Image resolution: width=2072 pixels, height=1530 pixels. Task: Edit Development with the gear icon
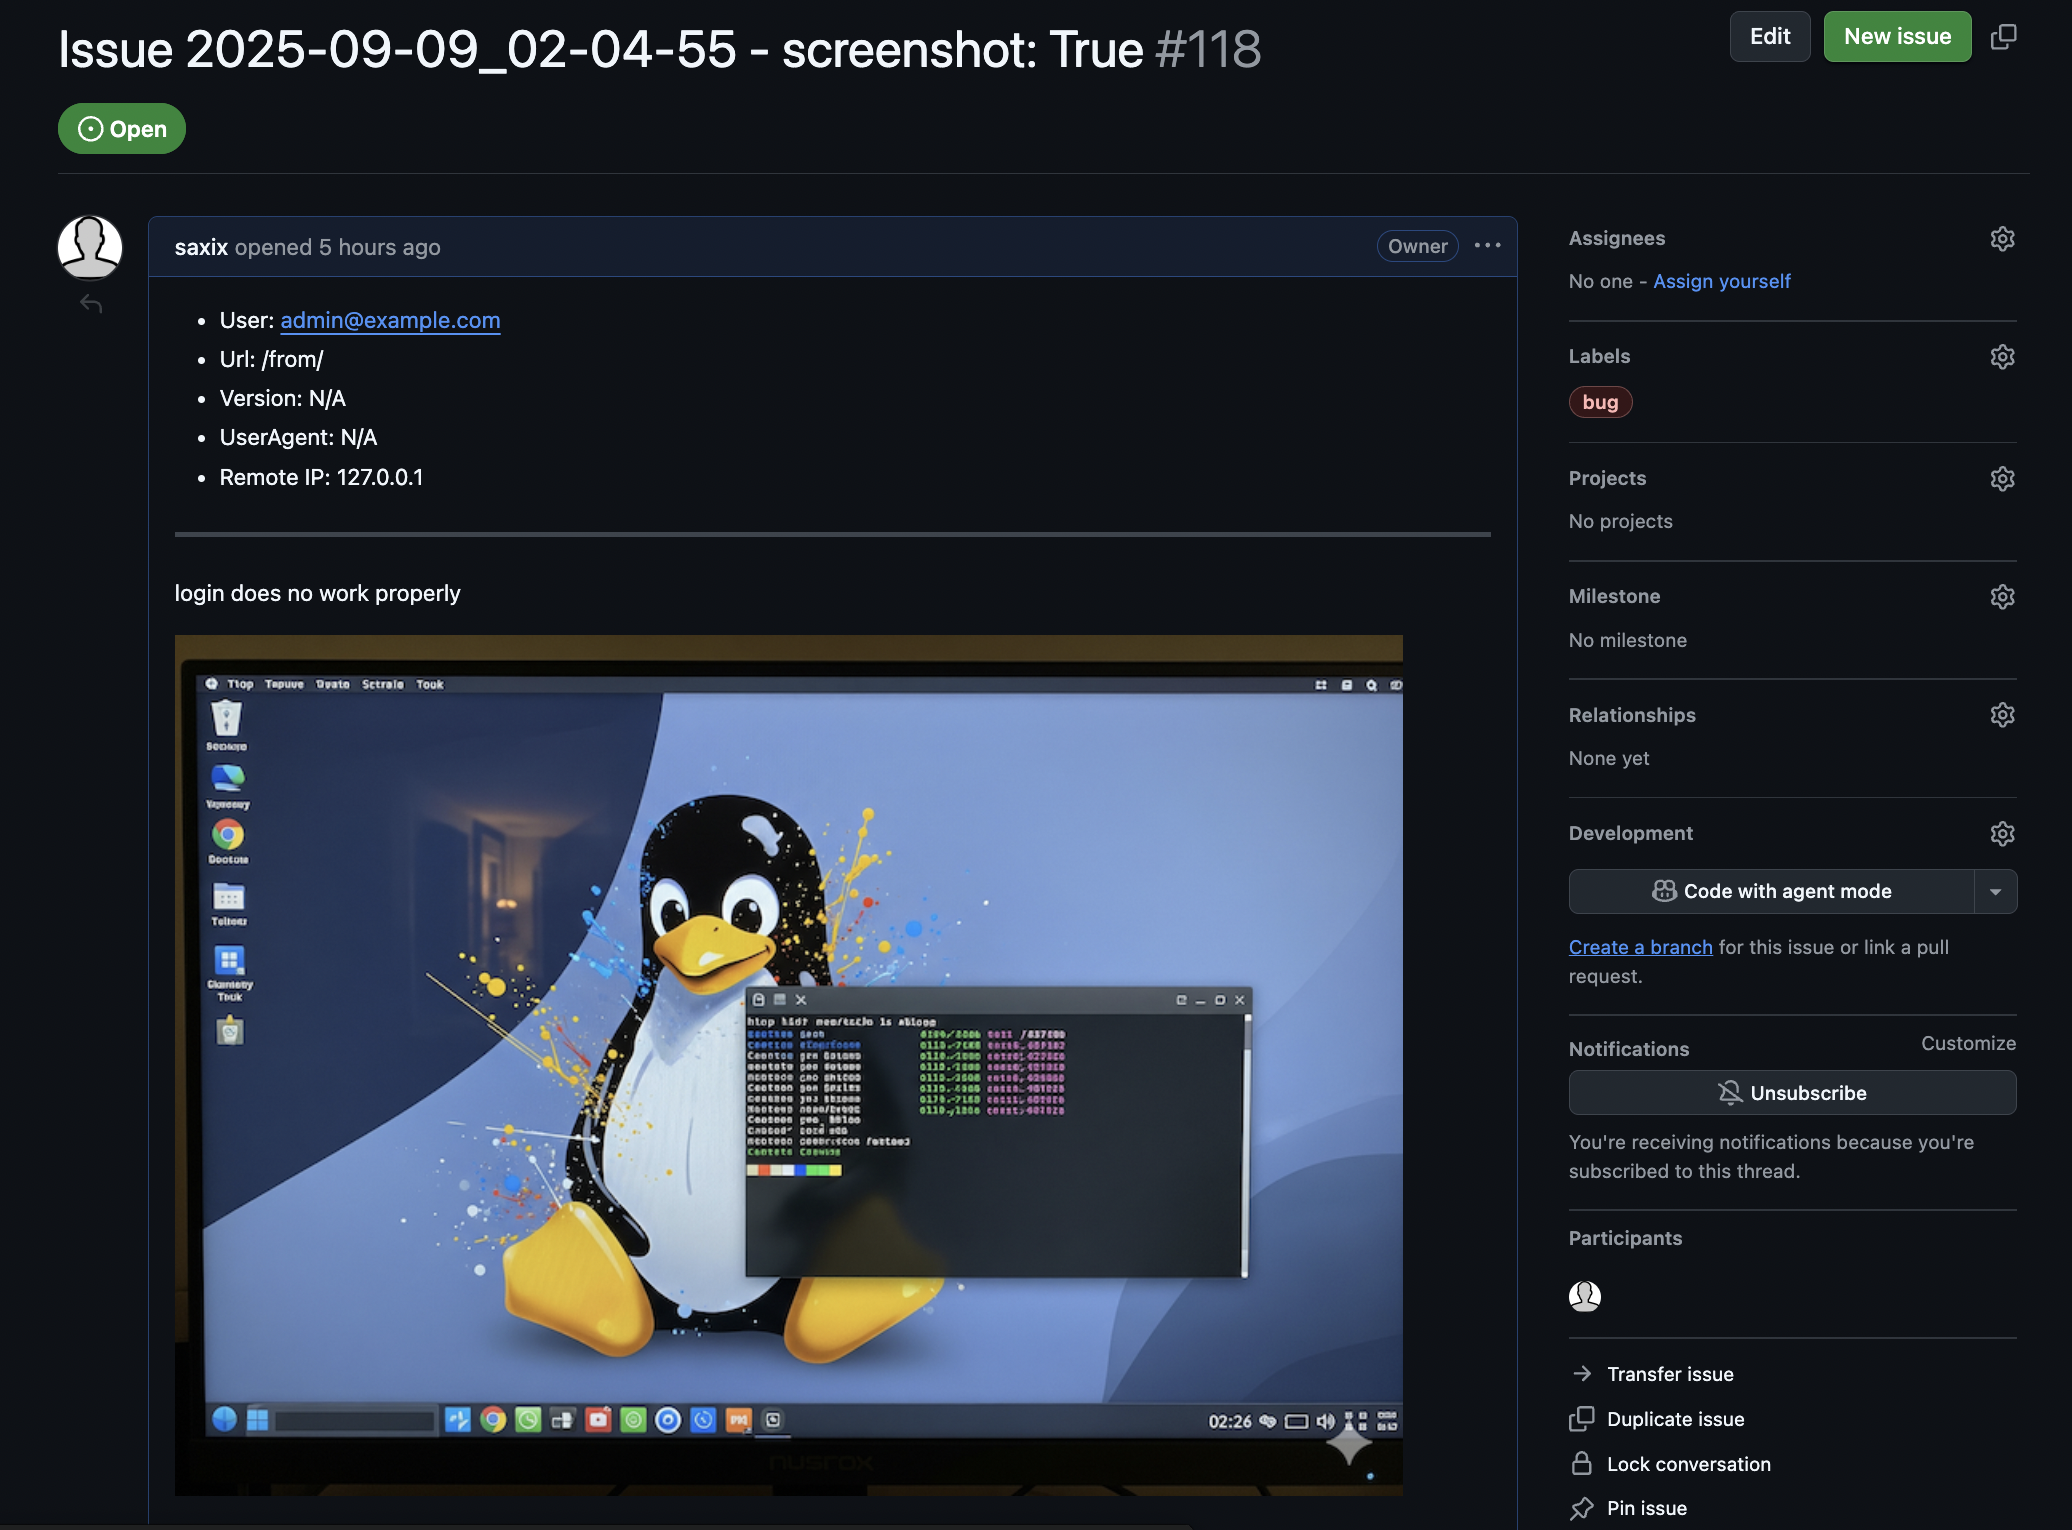[2002, 834]
